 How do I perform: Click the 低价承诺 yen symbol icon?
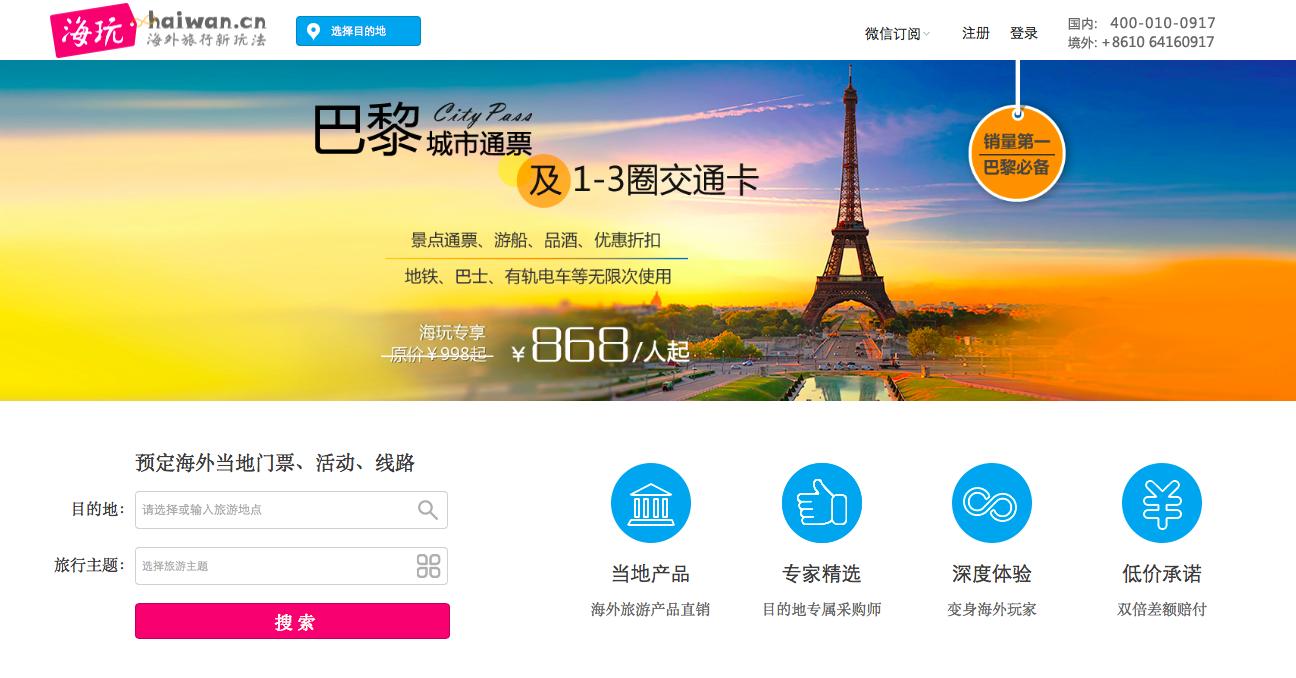[1162, 503]
